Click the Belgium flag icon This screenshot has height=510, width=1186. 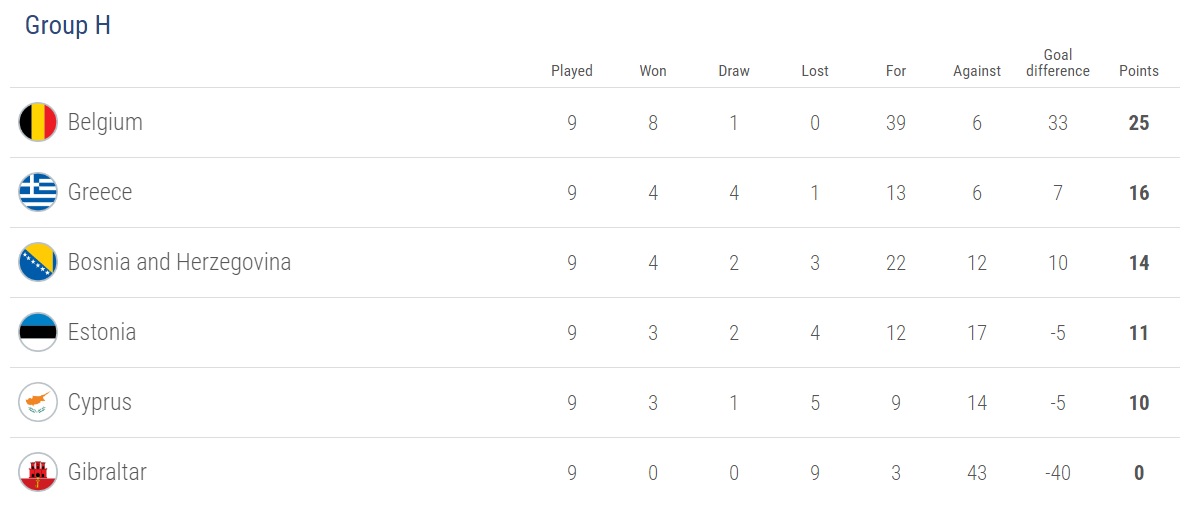point(38,122)
